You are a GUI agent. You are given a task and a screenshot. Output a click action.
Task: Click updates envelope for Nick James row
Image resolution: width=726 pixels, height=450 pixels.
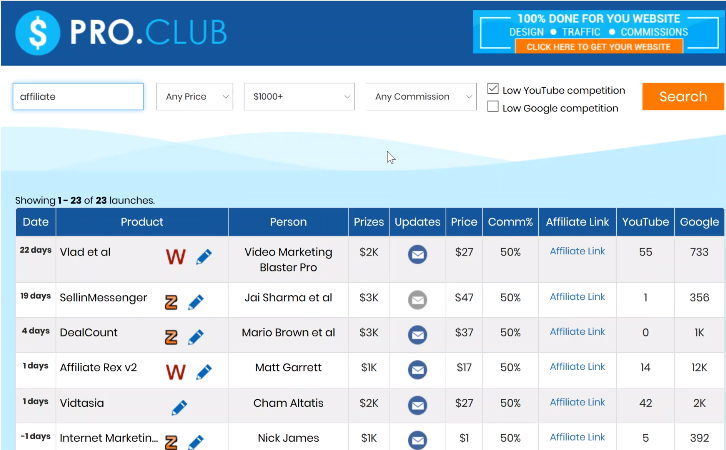coord(418,440)
